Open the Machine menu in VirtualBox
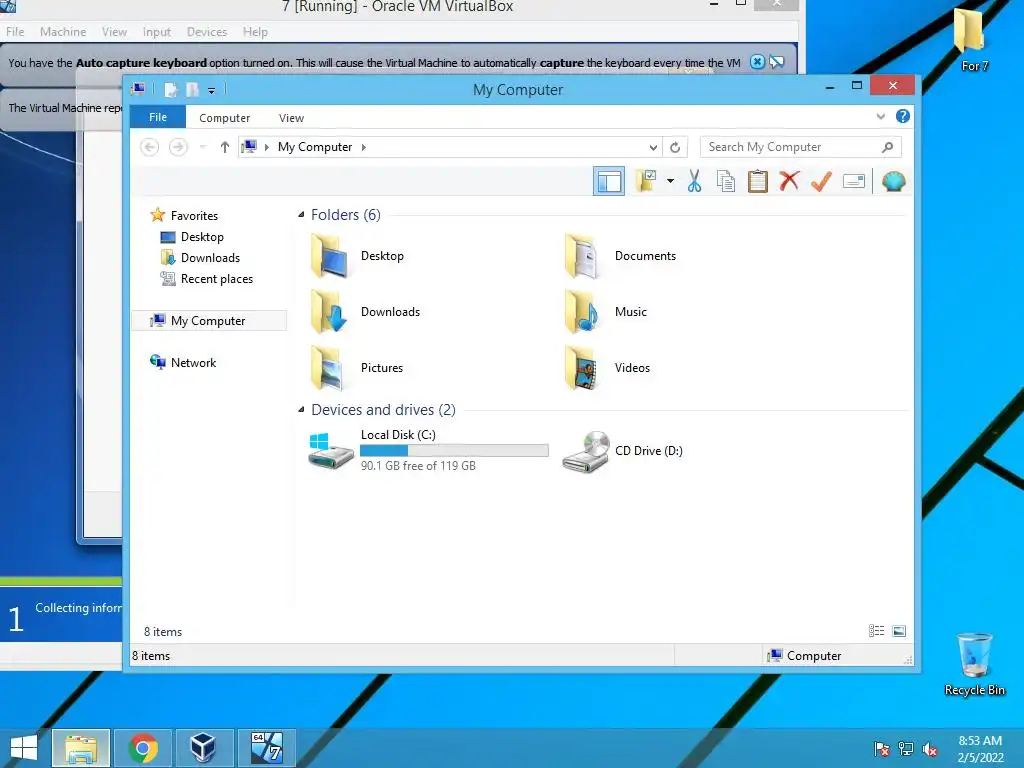This screenshot has width=1024, height=768. (x=63, y=31)
